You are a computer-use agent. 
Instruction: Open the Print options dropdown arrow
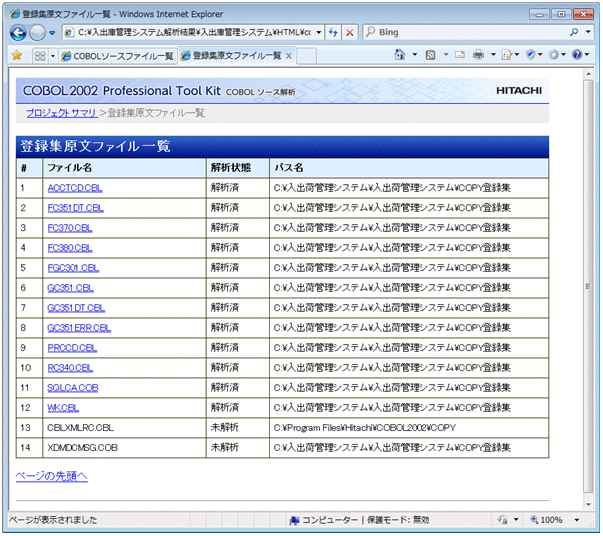tap(493, 55)
